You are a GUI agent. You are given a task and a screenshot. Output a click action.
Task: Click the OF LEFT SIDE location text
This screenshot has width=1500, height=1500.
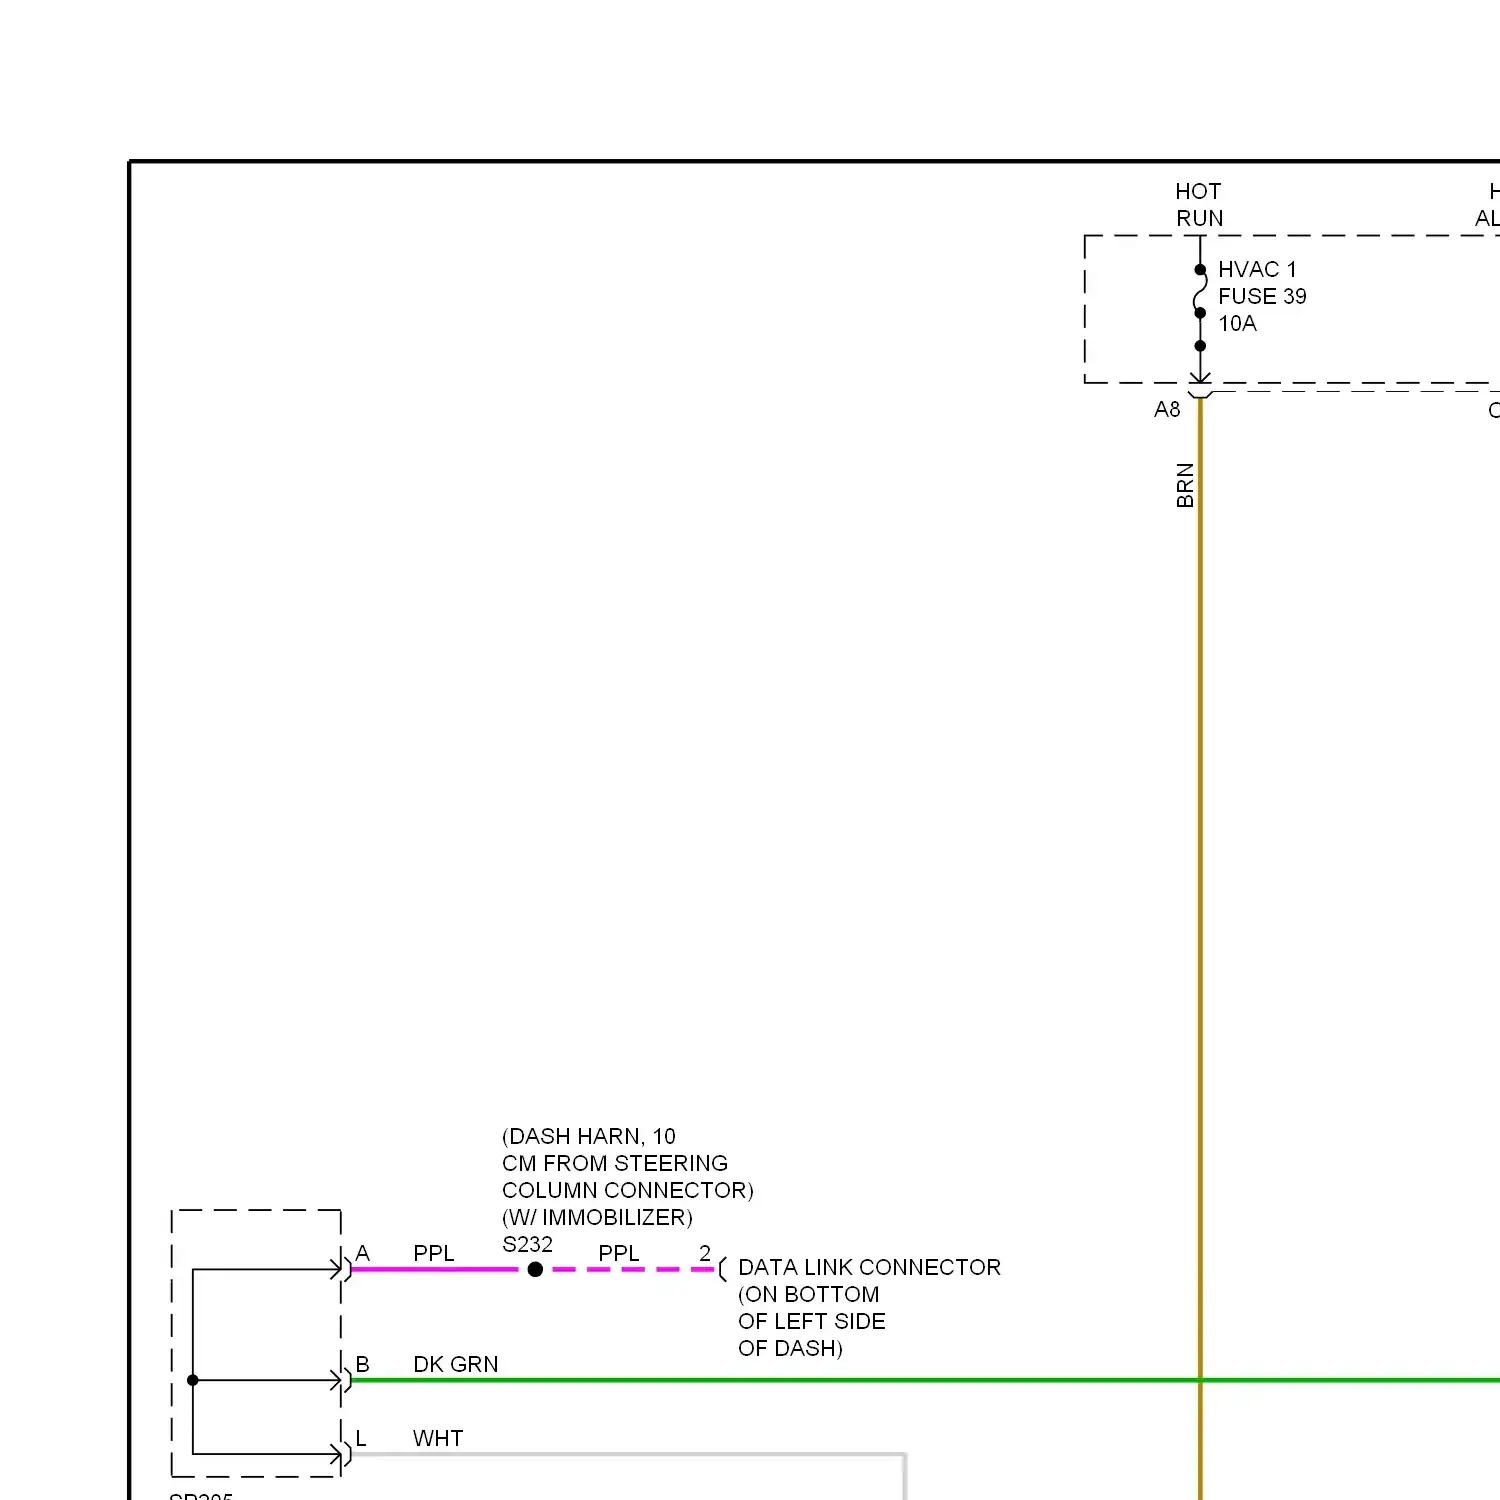click(812, 1321)
